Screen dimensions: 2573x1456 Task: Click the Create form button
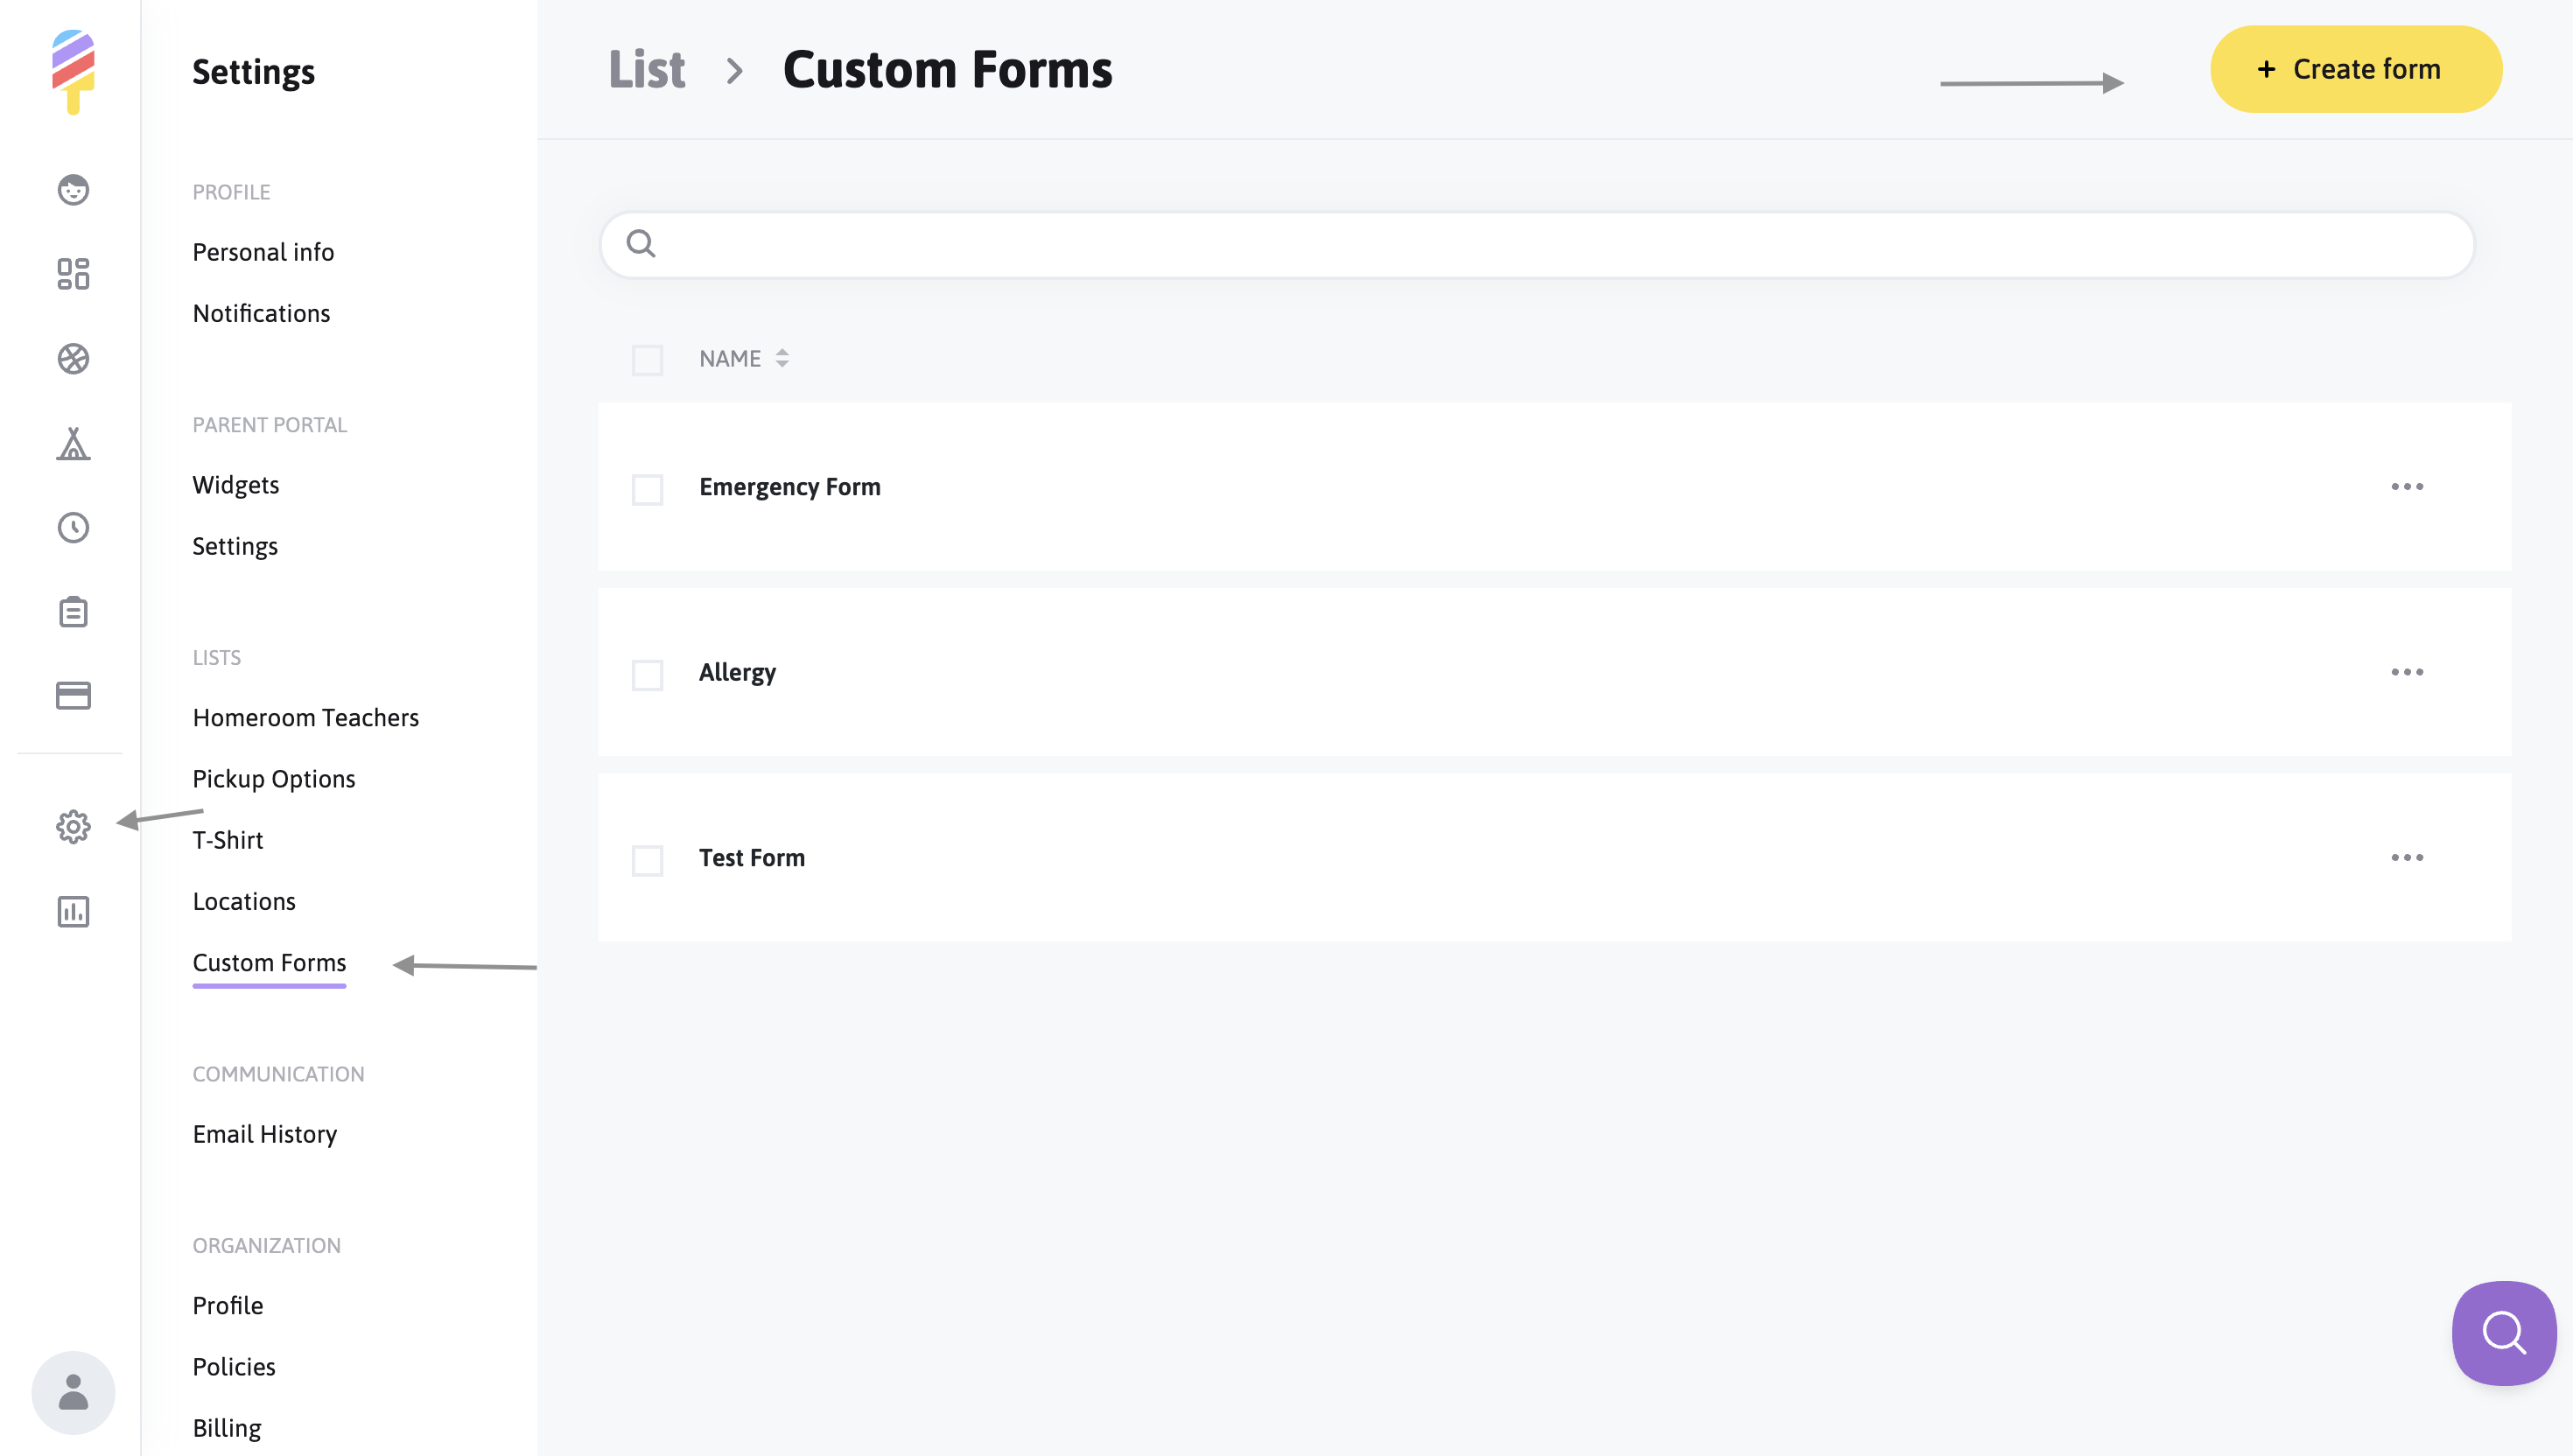tap(2355, 69)
